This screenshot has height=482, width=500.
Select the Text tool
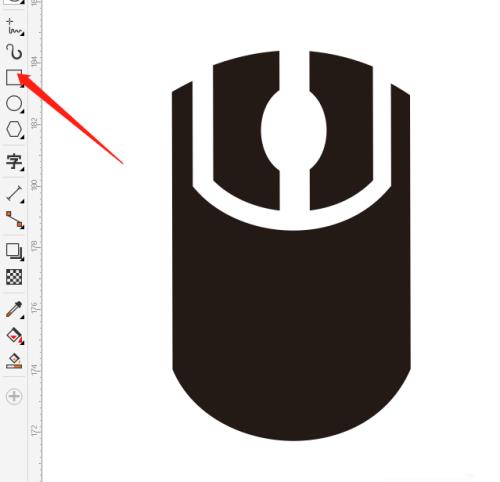pos(14,162)
